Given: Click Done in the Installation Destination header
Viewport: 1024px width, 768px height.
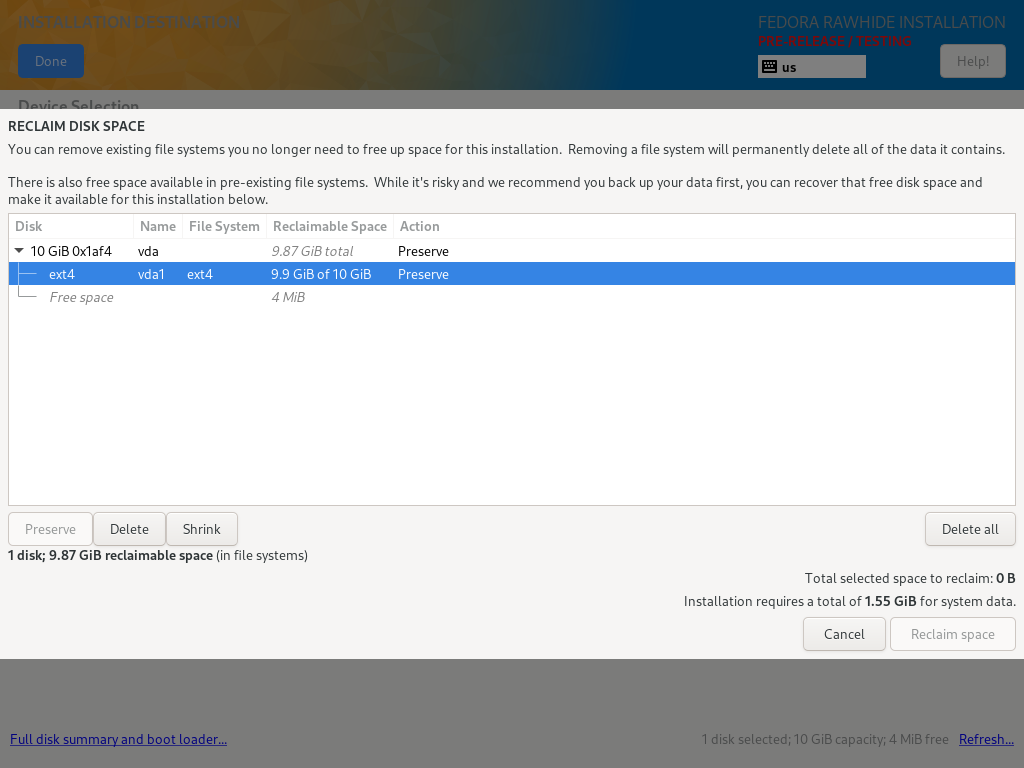Looking at the screenshot, I should (x=51, y=61).
